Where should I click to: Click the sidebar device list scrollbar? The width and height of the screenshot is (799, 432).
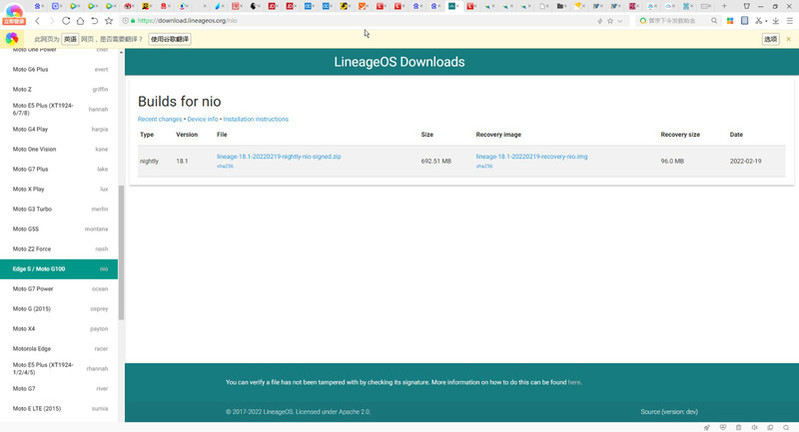coord(121,253)
